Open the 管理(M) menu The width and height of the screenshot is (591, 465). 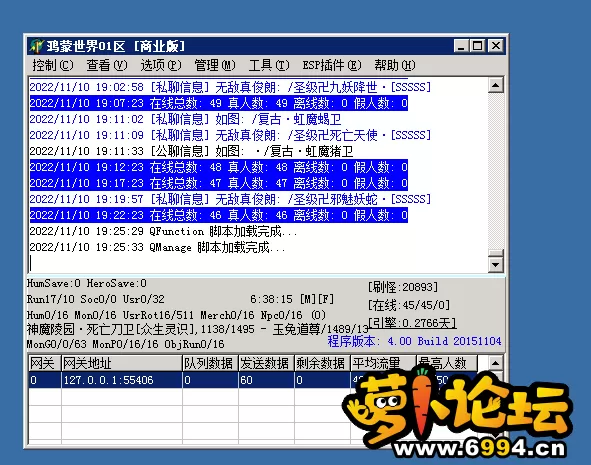214,65
